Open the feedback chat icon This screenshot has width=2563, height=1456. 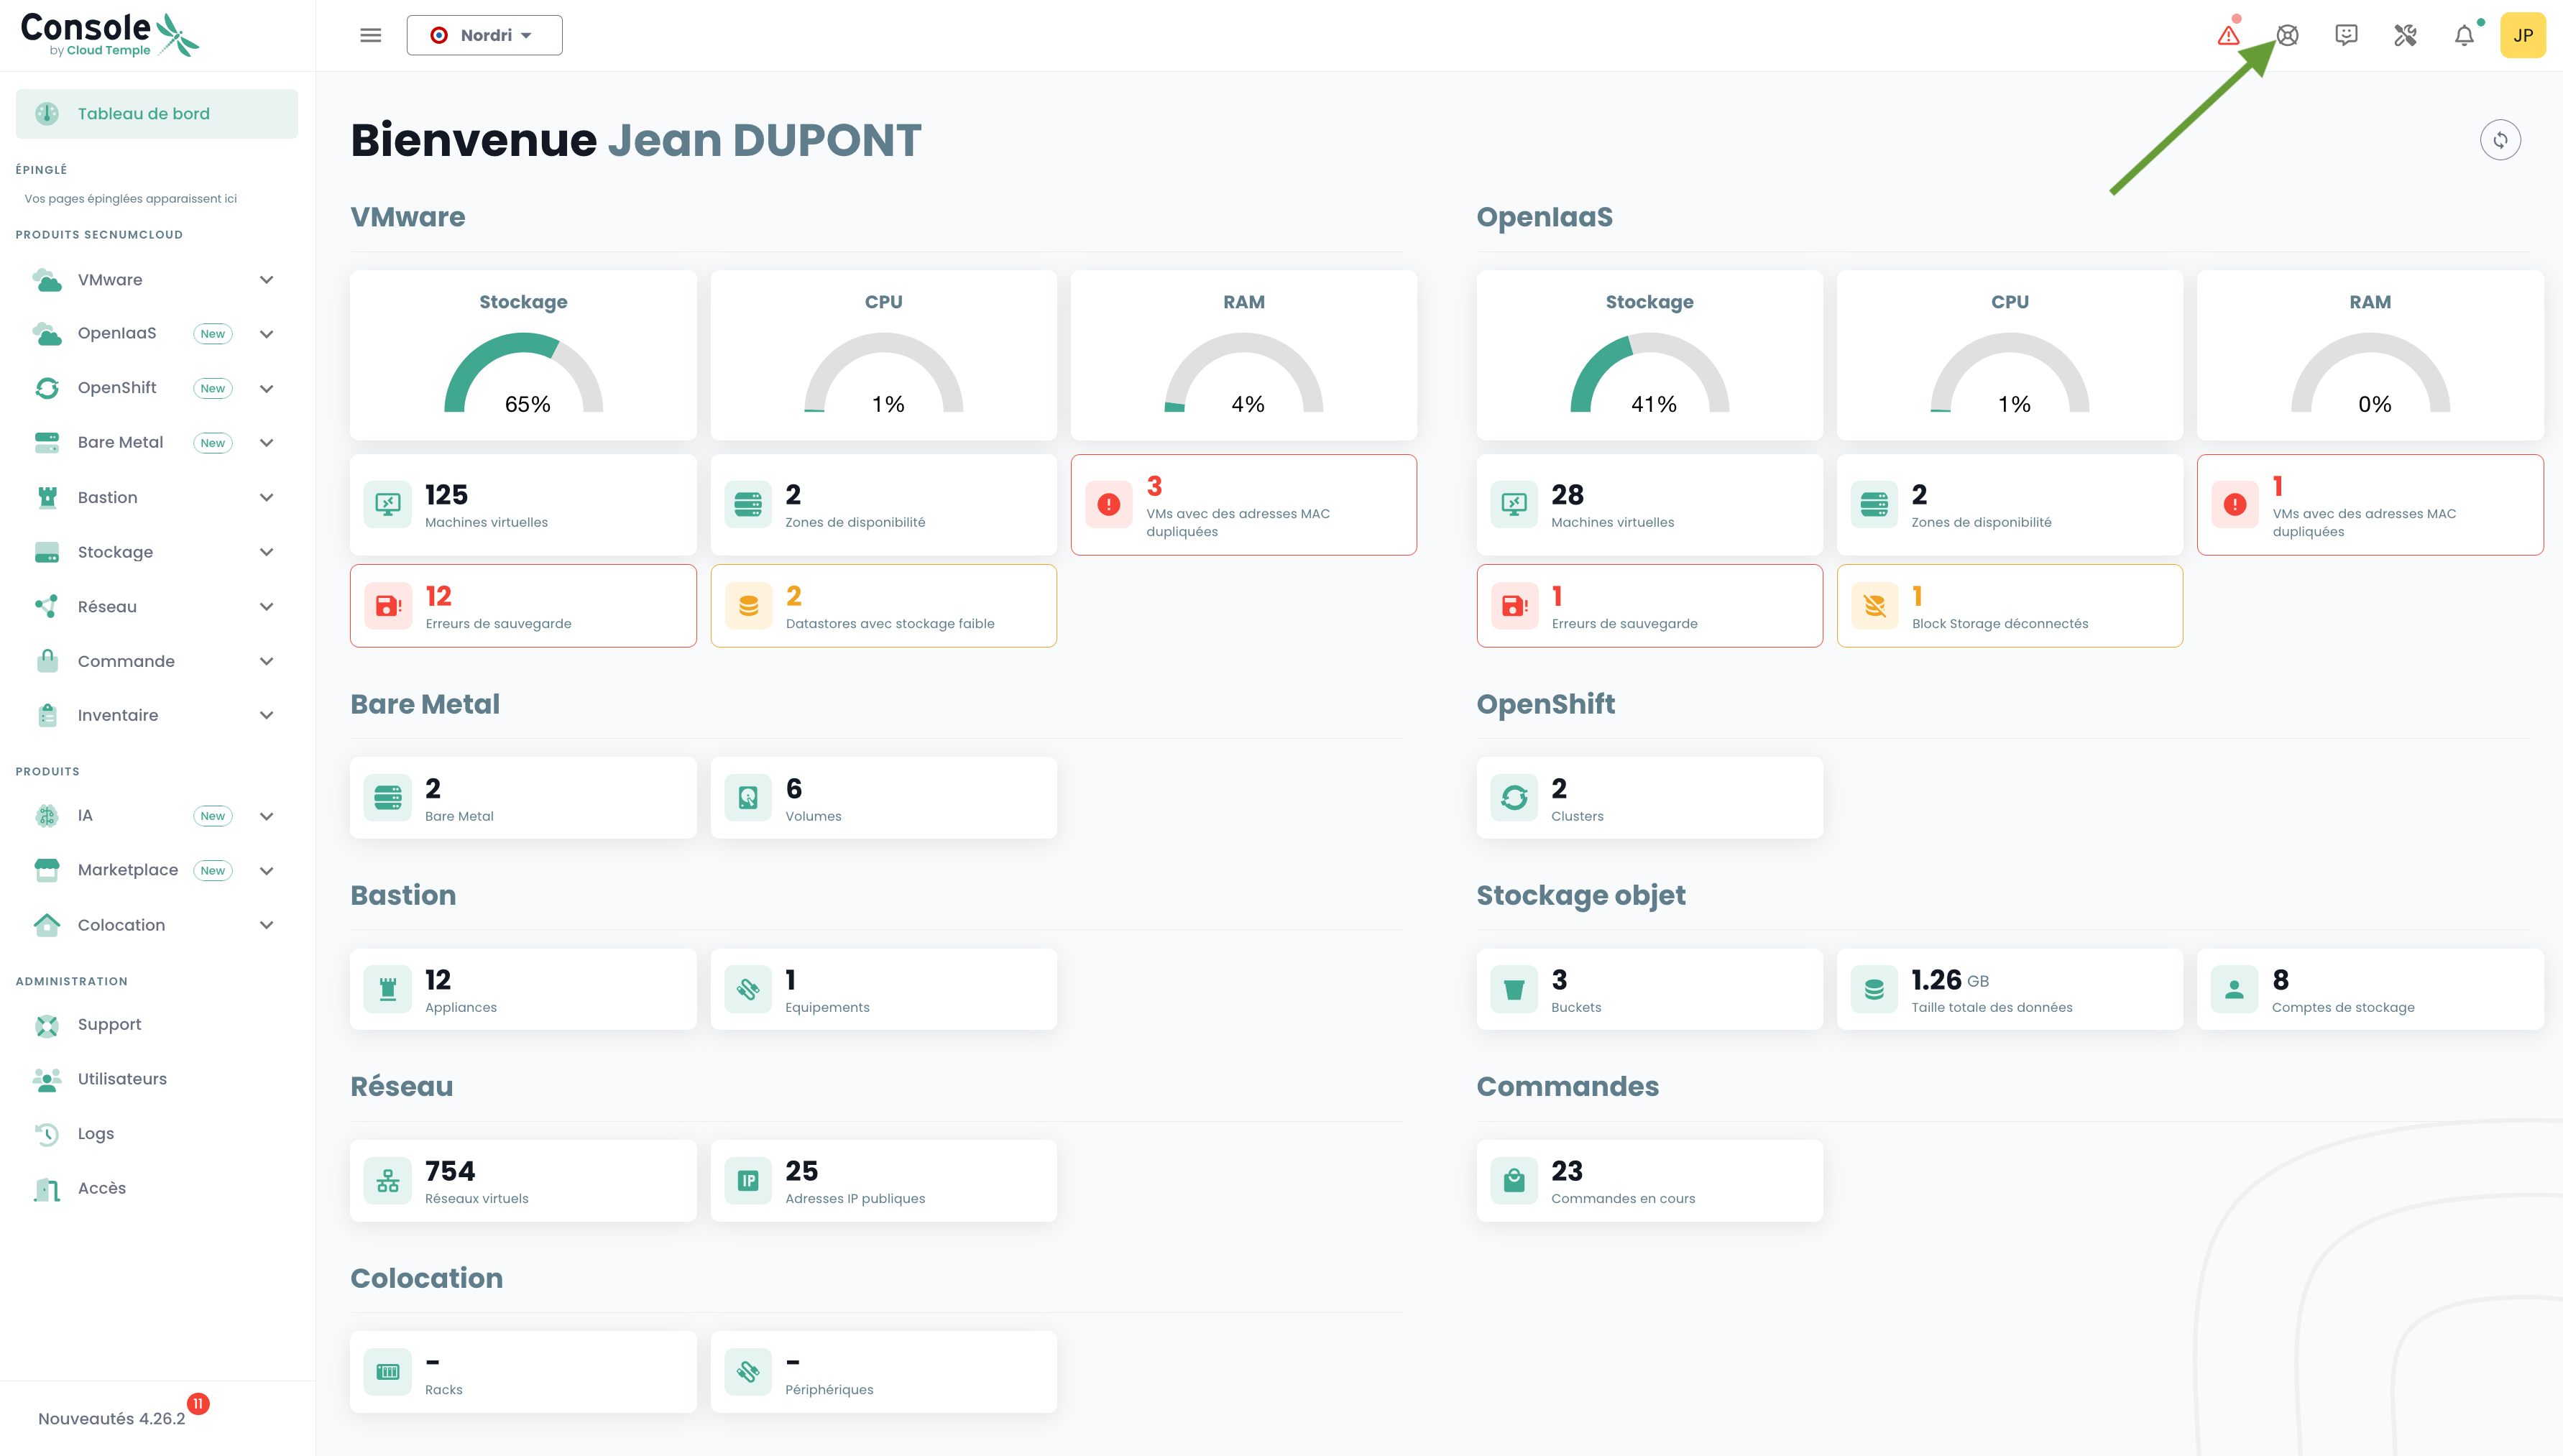coord(2346,36)
